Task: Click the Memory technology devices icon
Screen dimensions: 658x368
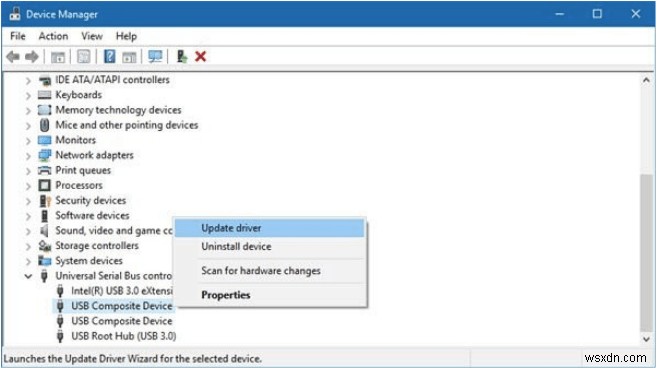Action: point(44,110)
